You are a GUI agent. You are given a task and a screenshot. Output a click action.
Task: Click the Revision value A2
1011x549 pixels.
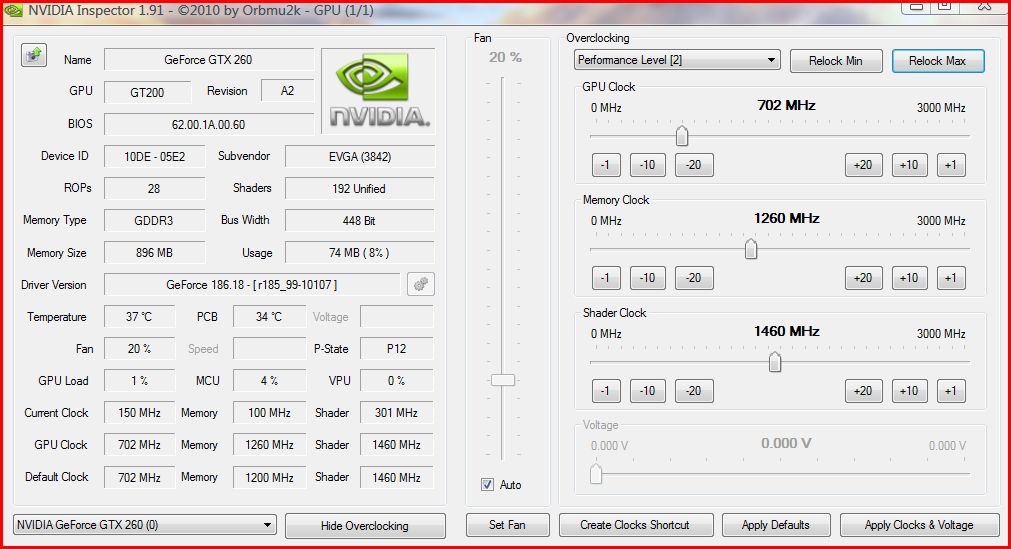(x=288, y=91)
